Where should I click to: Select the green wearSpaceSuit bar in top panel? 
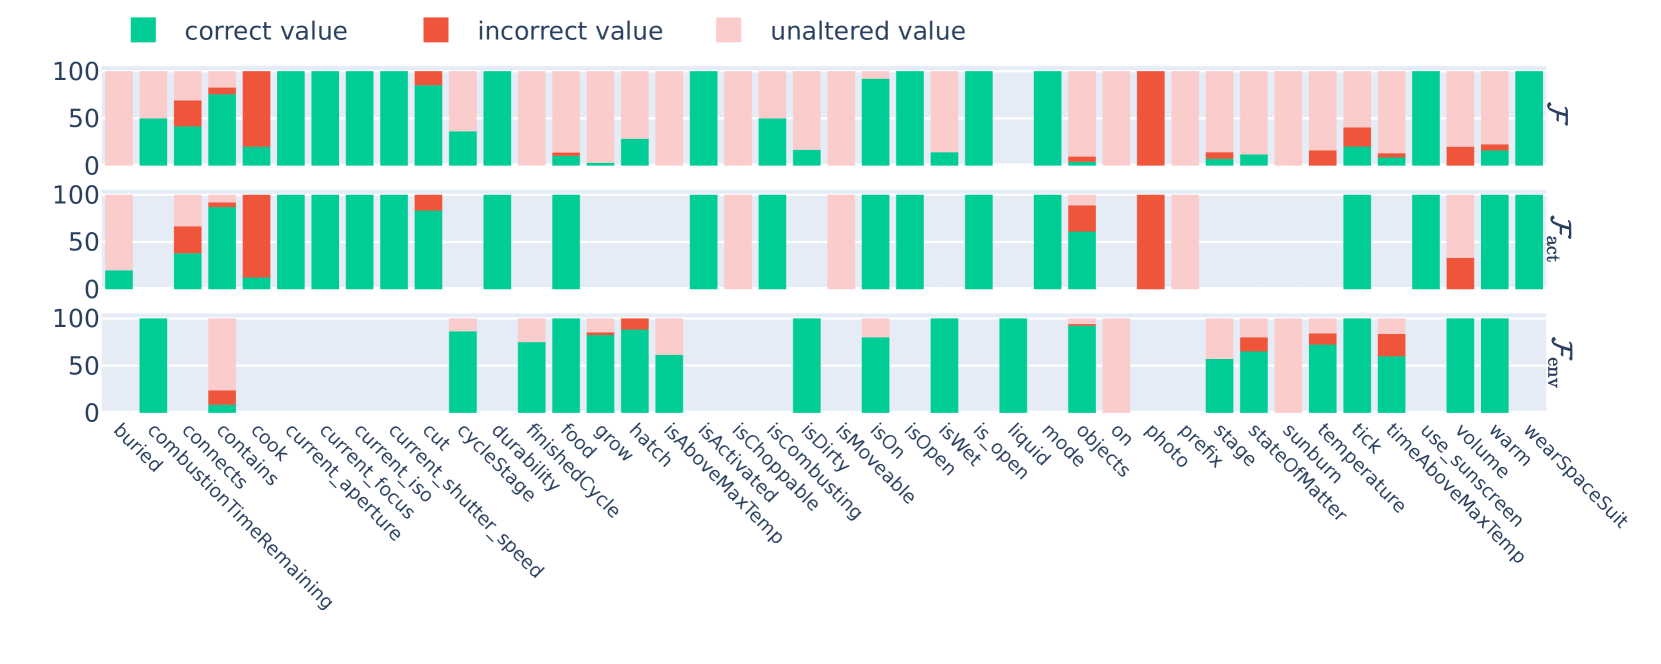coord(1529,118)
